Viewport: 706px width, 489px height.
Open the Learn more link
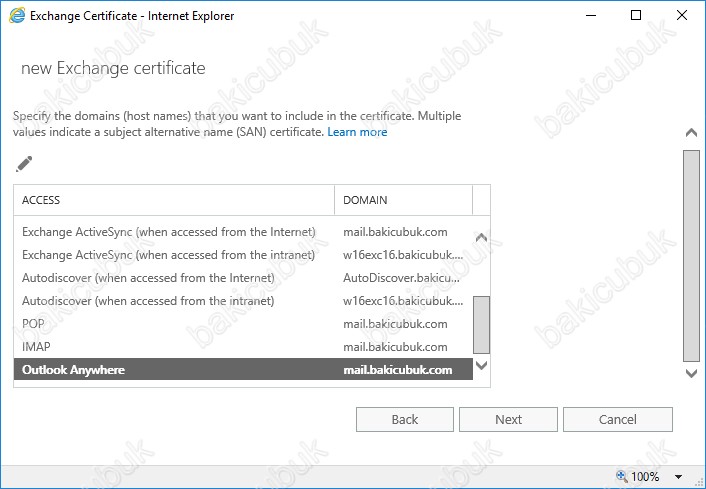(357, 132)
